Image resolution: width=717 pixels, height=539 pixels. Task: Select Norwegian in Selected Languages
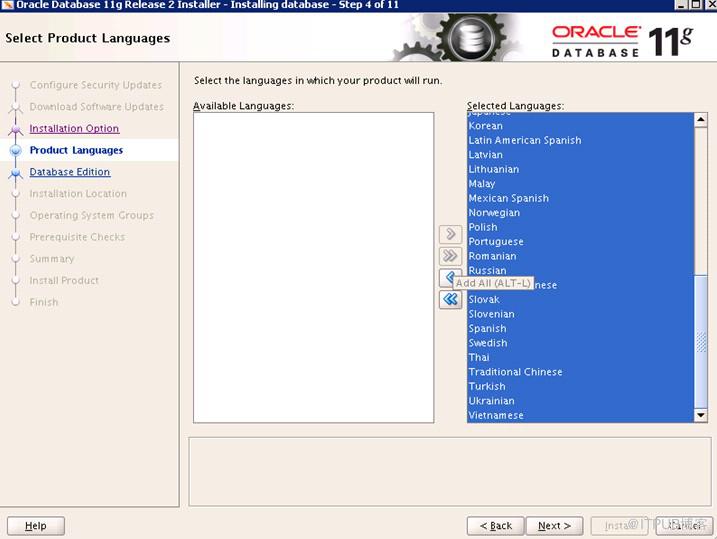point(581,213)
